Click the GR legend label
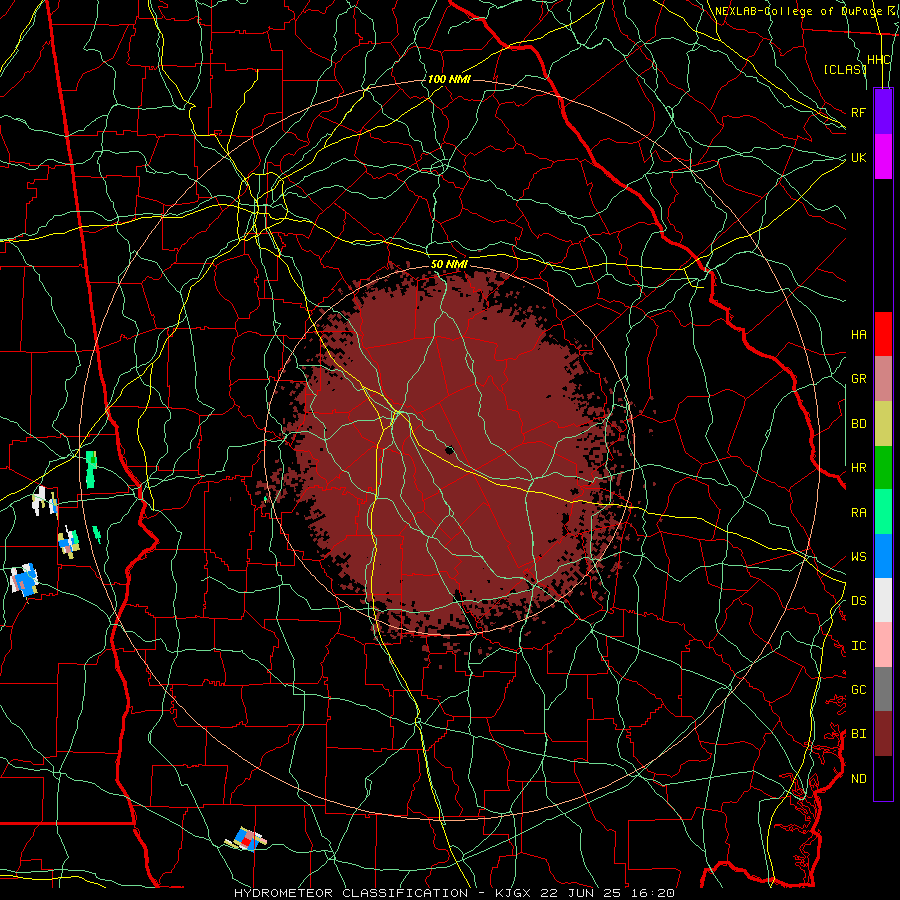The image size is (900, 900). pos(858,379)
